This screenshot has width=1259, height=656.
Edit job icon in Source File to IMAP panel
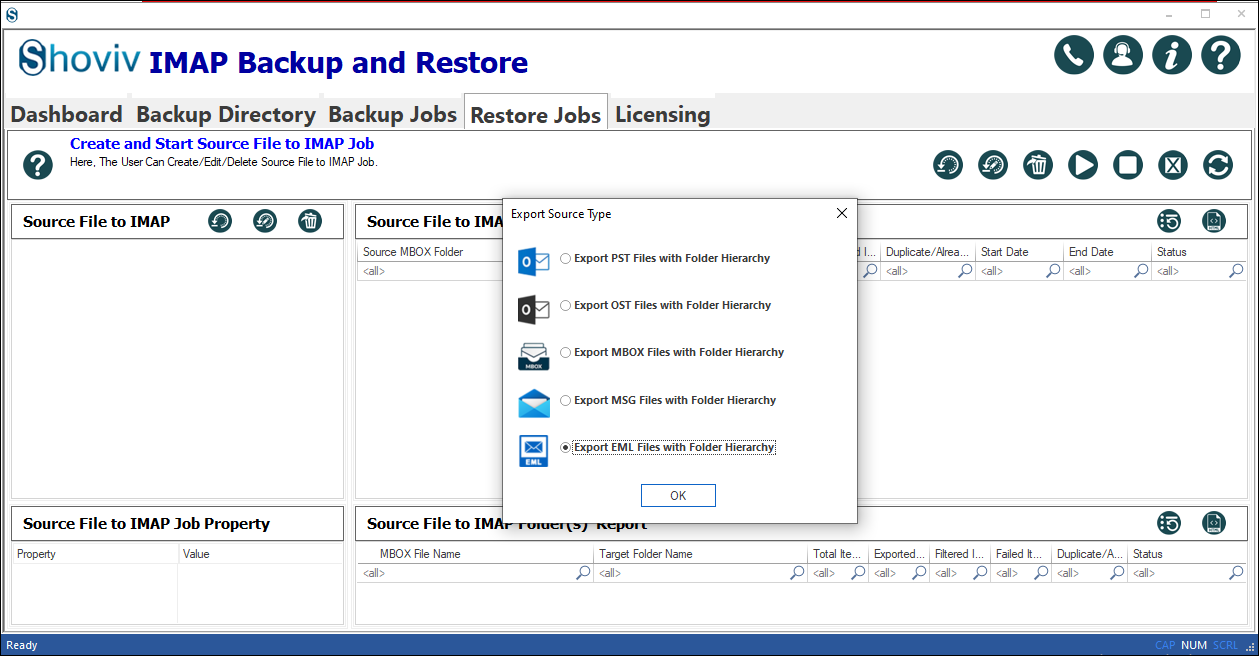(x=265, y=221)
